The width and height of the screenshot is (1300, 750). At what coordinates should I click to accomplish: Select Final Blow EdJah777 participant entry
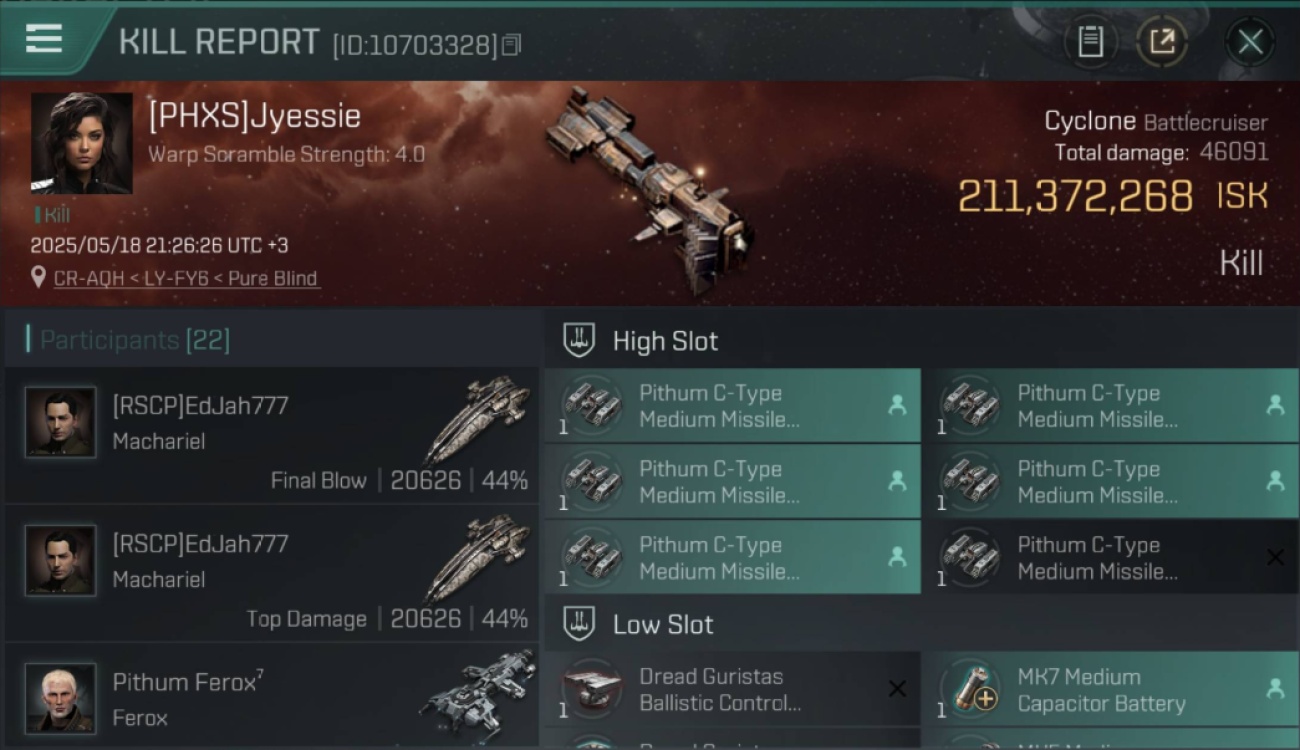coord(272,435)
